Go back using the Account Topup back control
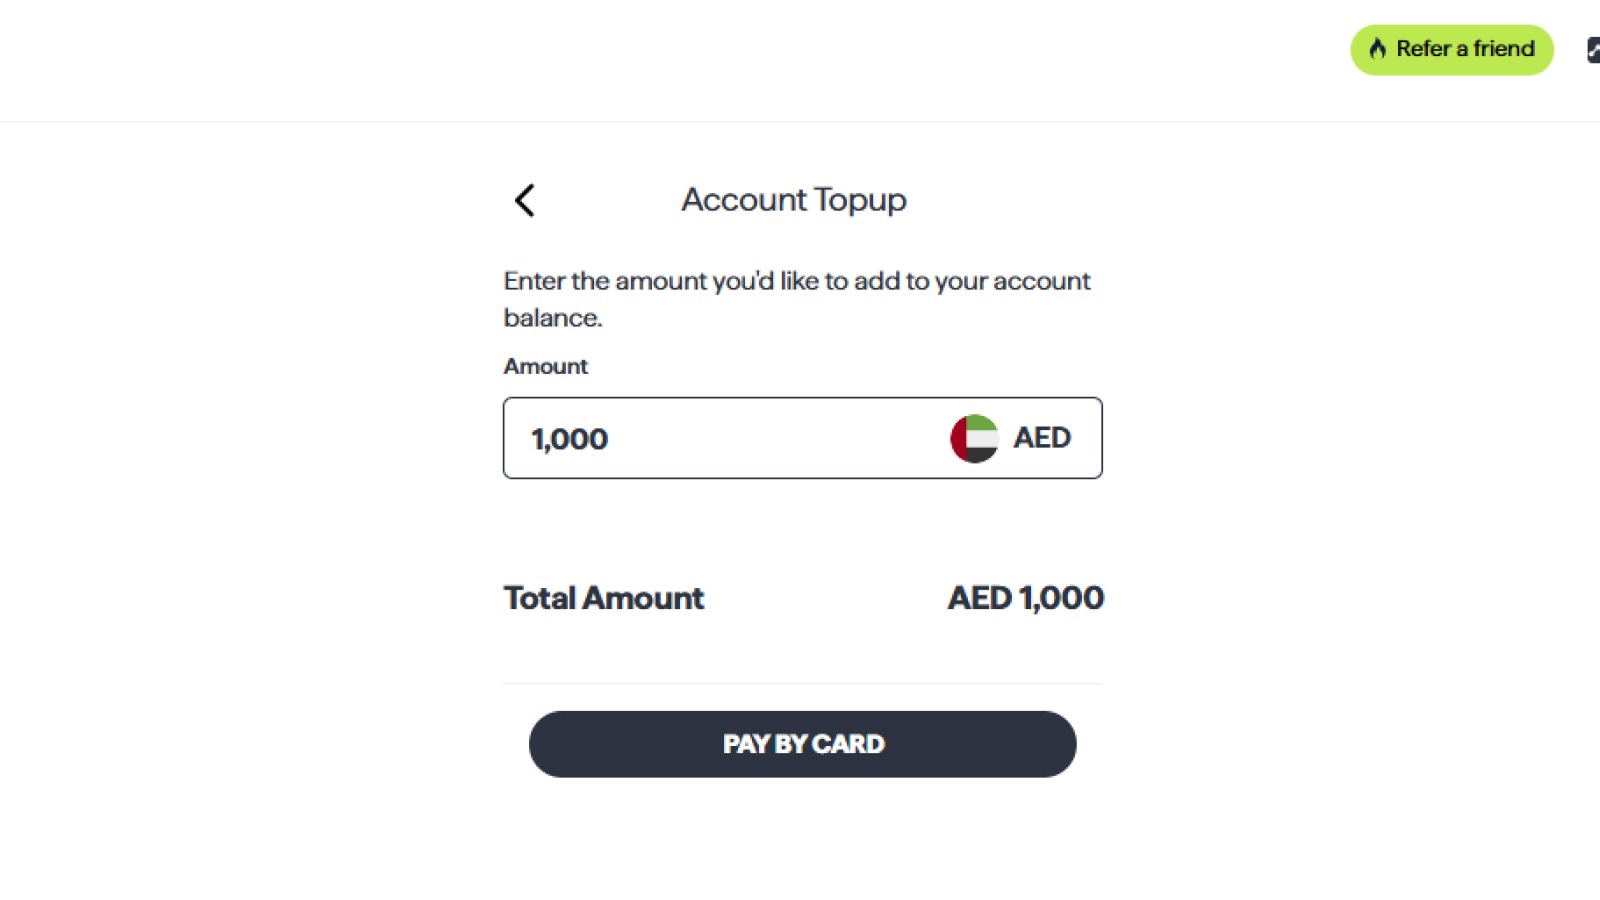This screenshot has width=1600, height=900. [524, 200]
